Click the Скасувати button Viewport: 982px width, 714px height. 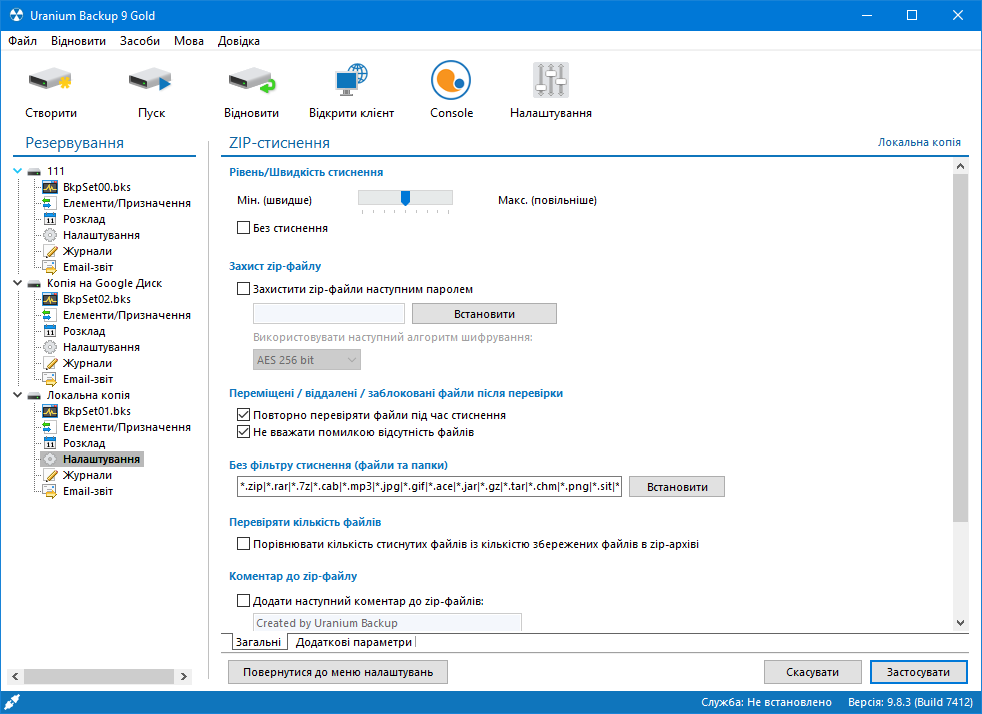coord(812,672)
